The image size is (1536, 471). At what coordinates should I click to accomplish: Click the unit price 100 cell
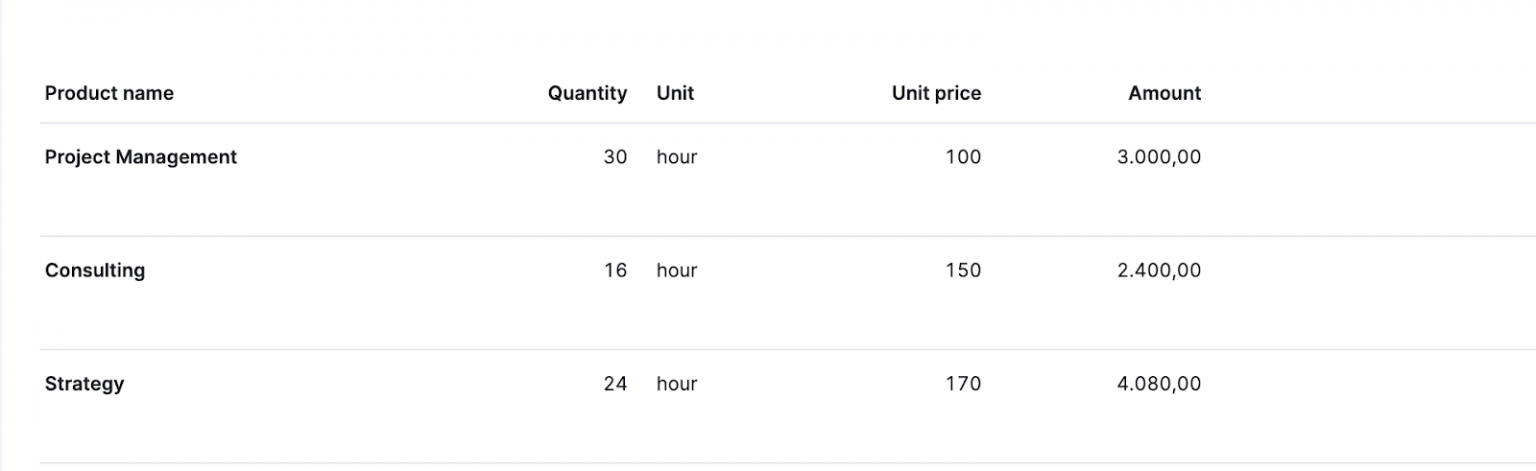pos(963,157)
